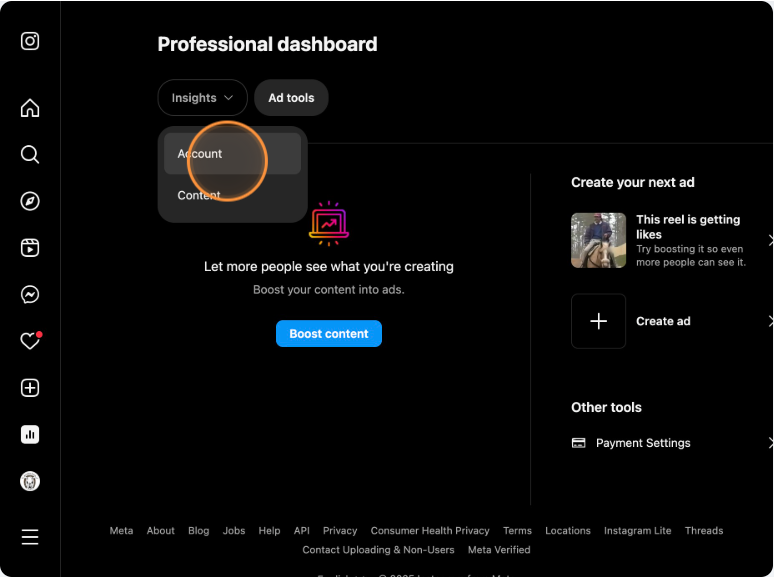Open Reels from the sidebar
774x578 pixels.
tap(30, 248)
